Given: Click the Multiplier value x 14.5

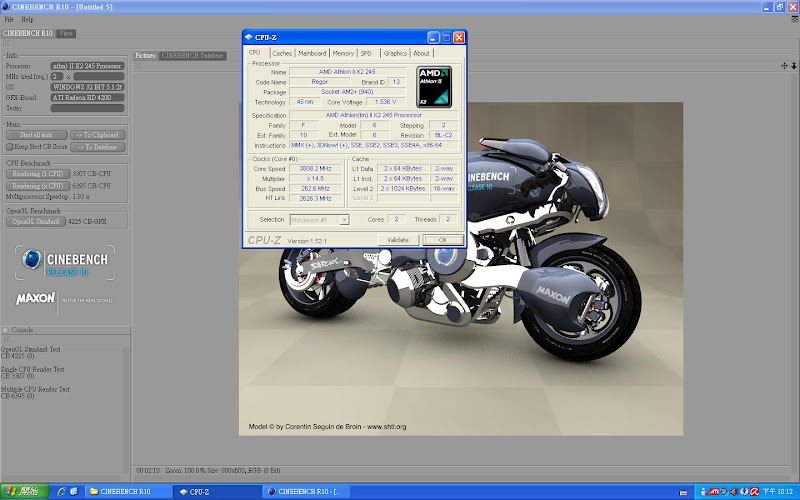Looking at the screenshot, I should (x=315, y=179).
